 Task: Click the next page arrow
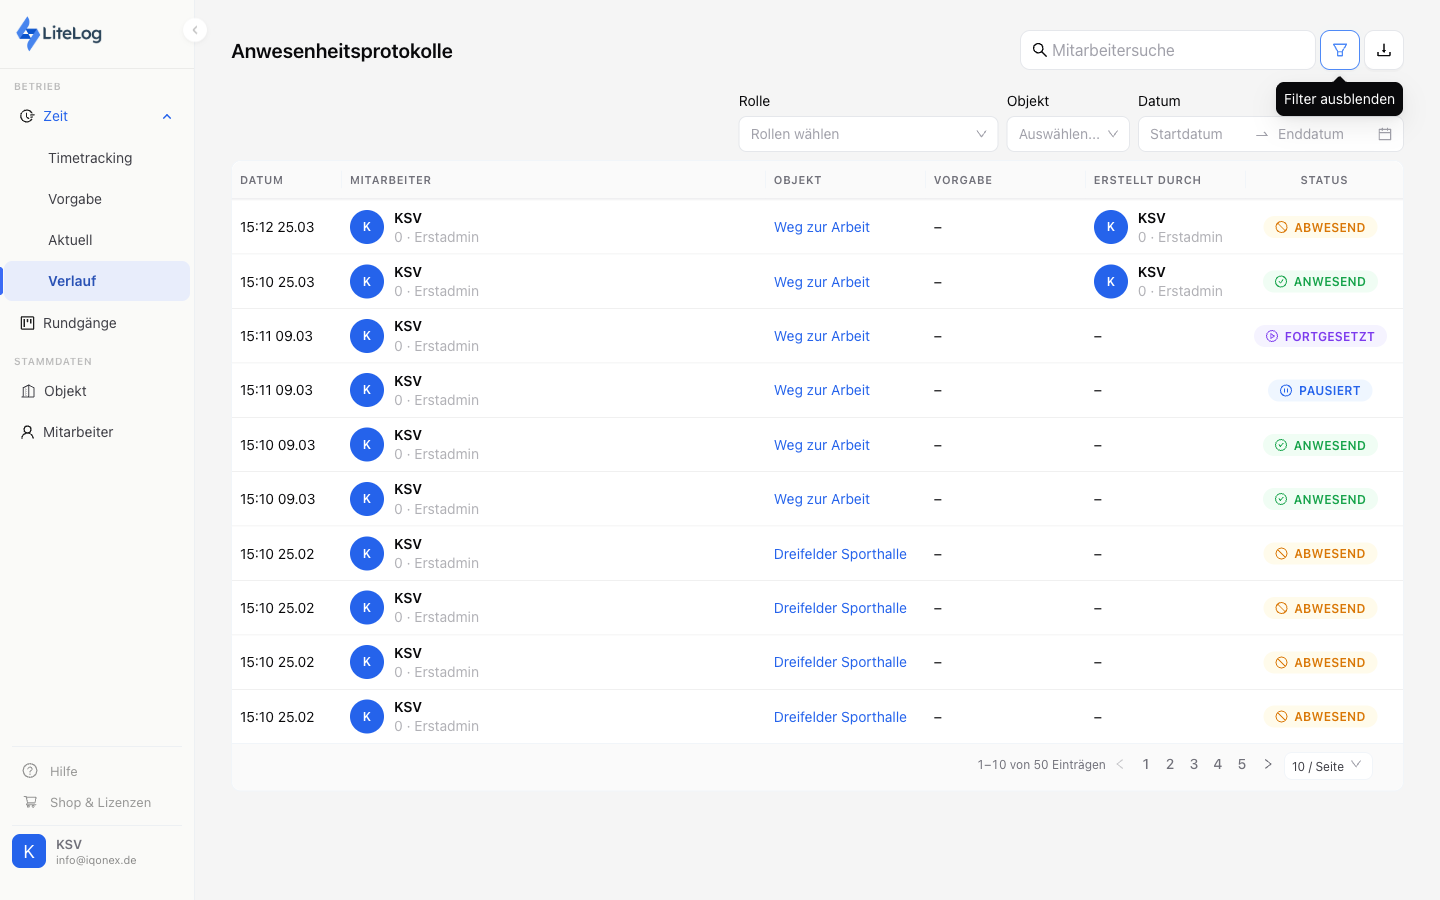pos(1267,764)
